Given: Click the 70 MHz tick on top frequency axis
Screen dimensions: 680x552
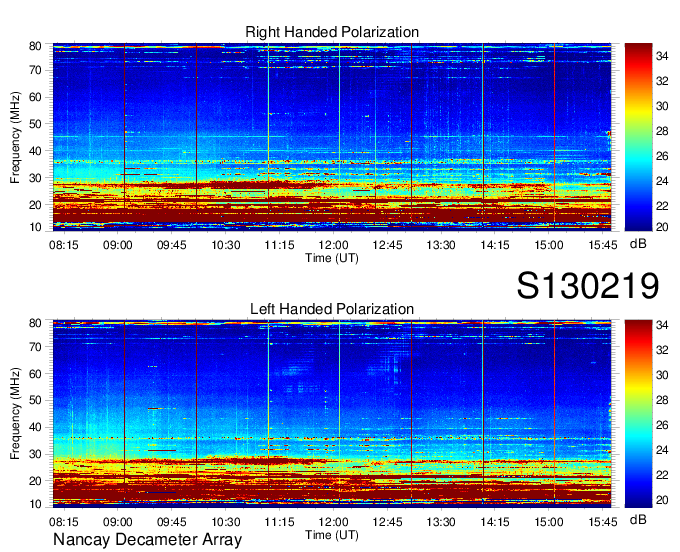Looking at the screenshot, I should 35,70.
